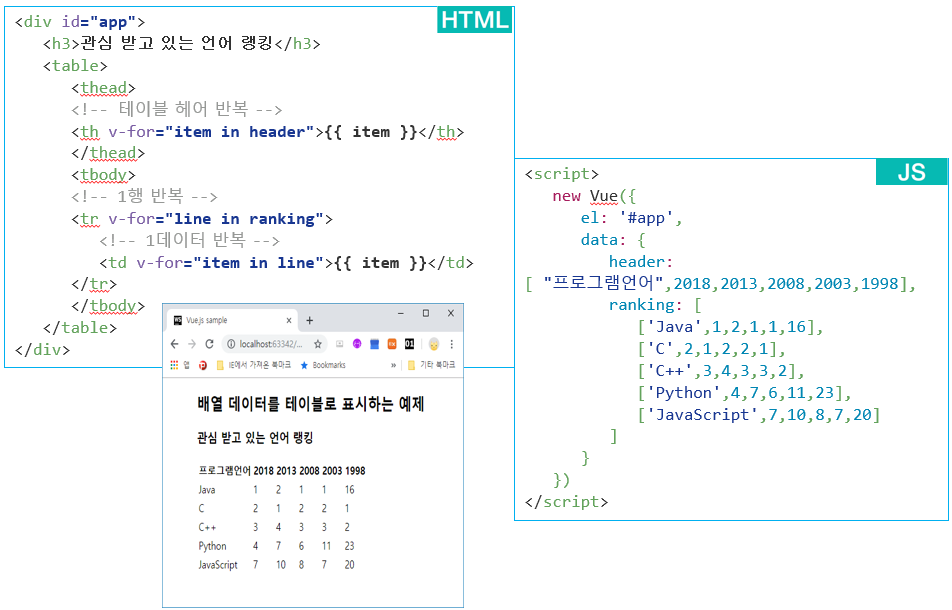Close the Chrome window

coord(450,313)
